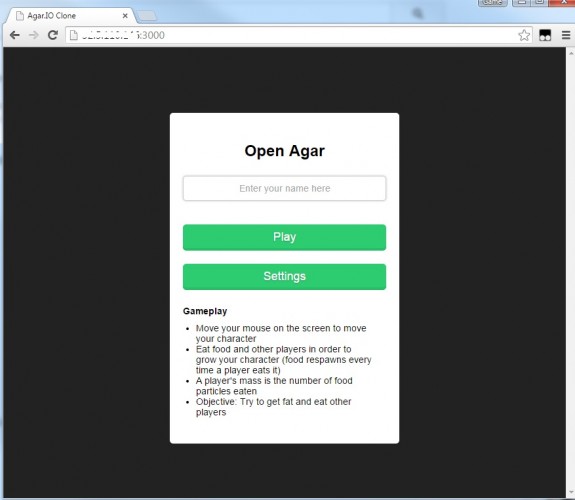The image size is (575, 500).
Task: Click the address bar URL ending :3000
Action: pos(123,35)
